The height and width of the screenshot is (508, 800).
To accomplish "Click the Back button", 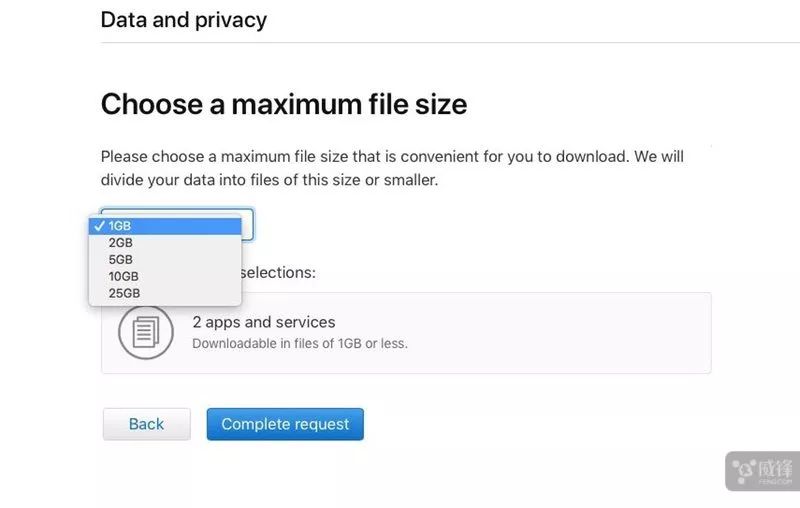I will (x=146, y=424).
